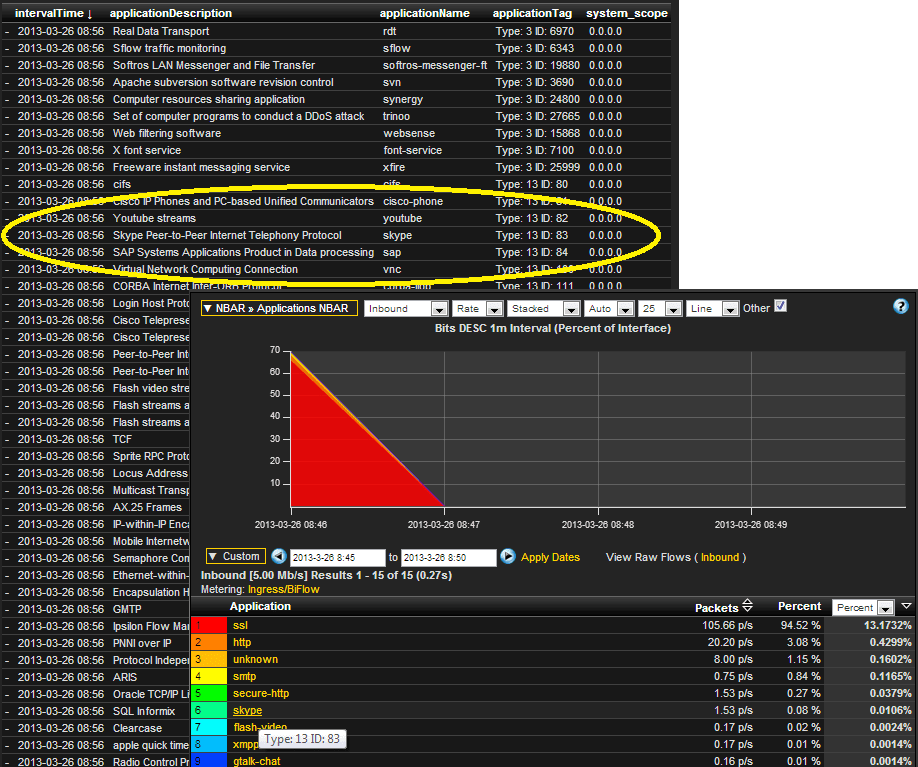Image resolution: width=918 pixels, height=767 pixels.
Task: Open the Inbound direction dropdown
Action: [406, 309]
